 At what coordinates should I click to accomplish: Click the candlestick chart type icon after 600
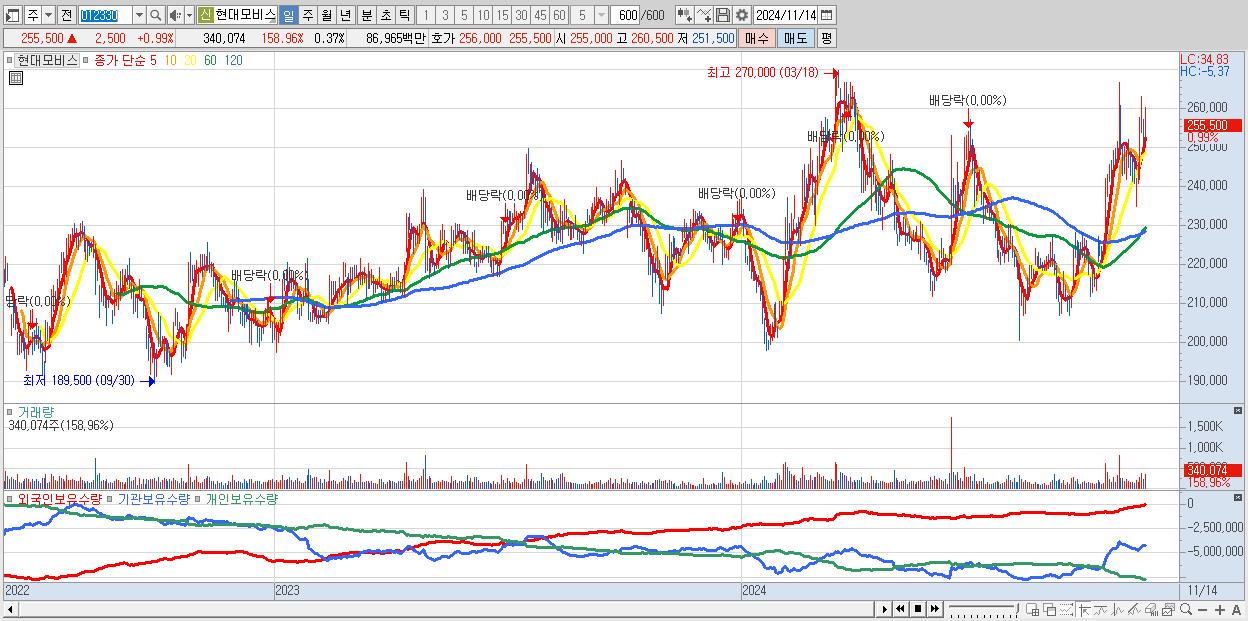click(x=684, y=15)
